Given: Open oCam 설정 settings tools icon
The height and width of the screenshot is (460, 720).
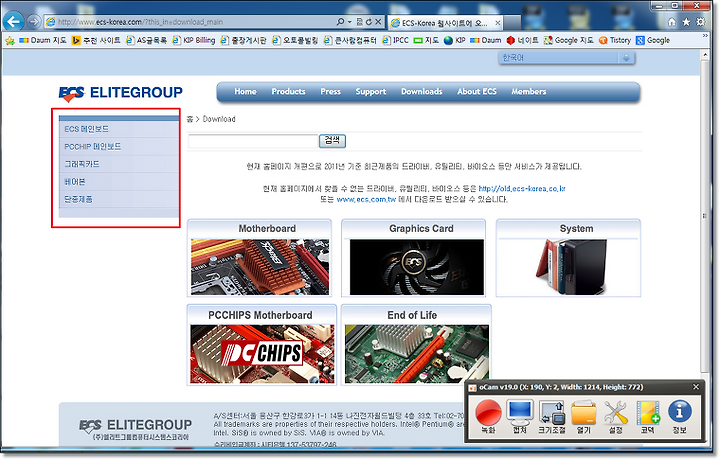Looking at the screenshot, I should coord(615,417).
